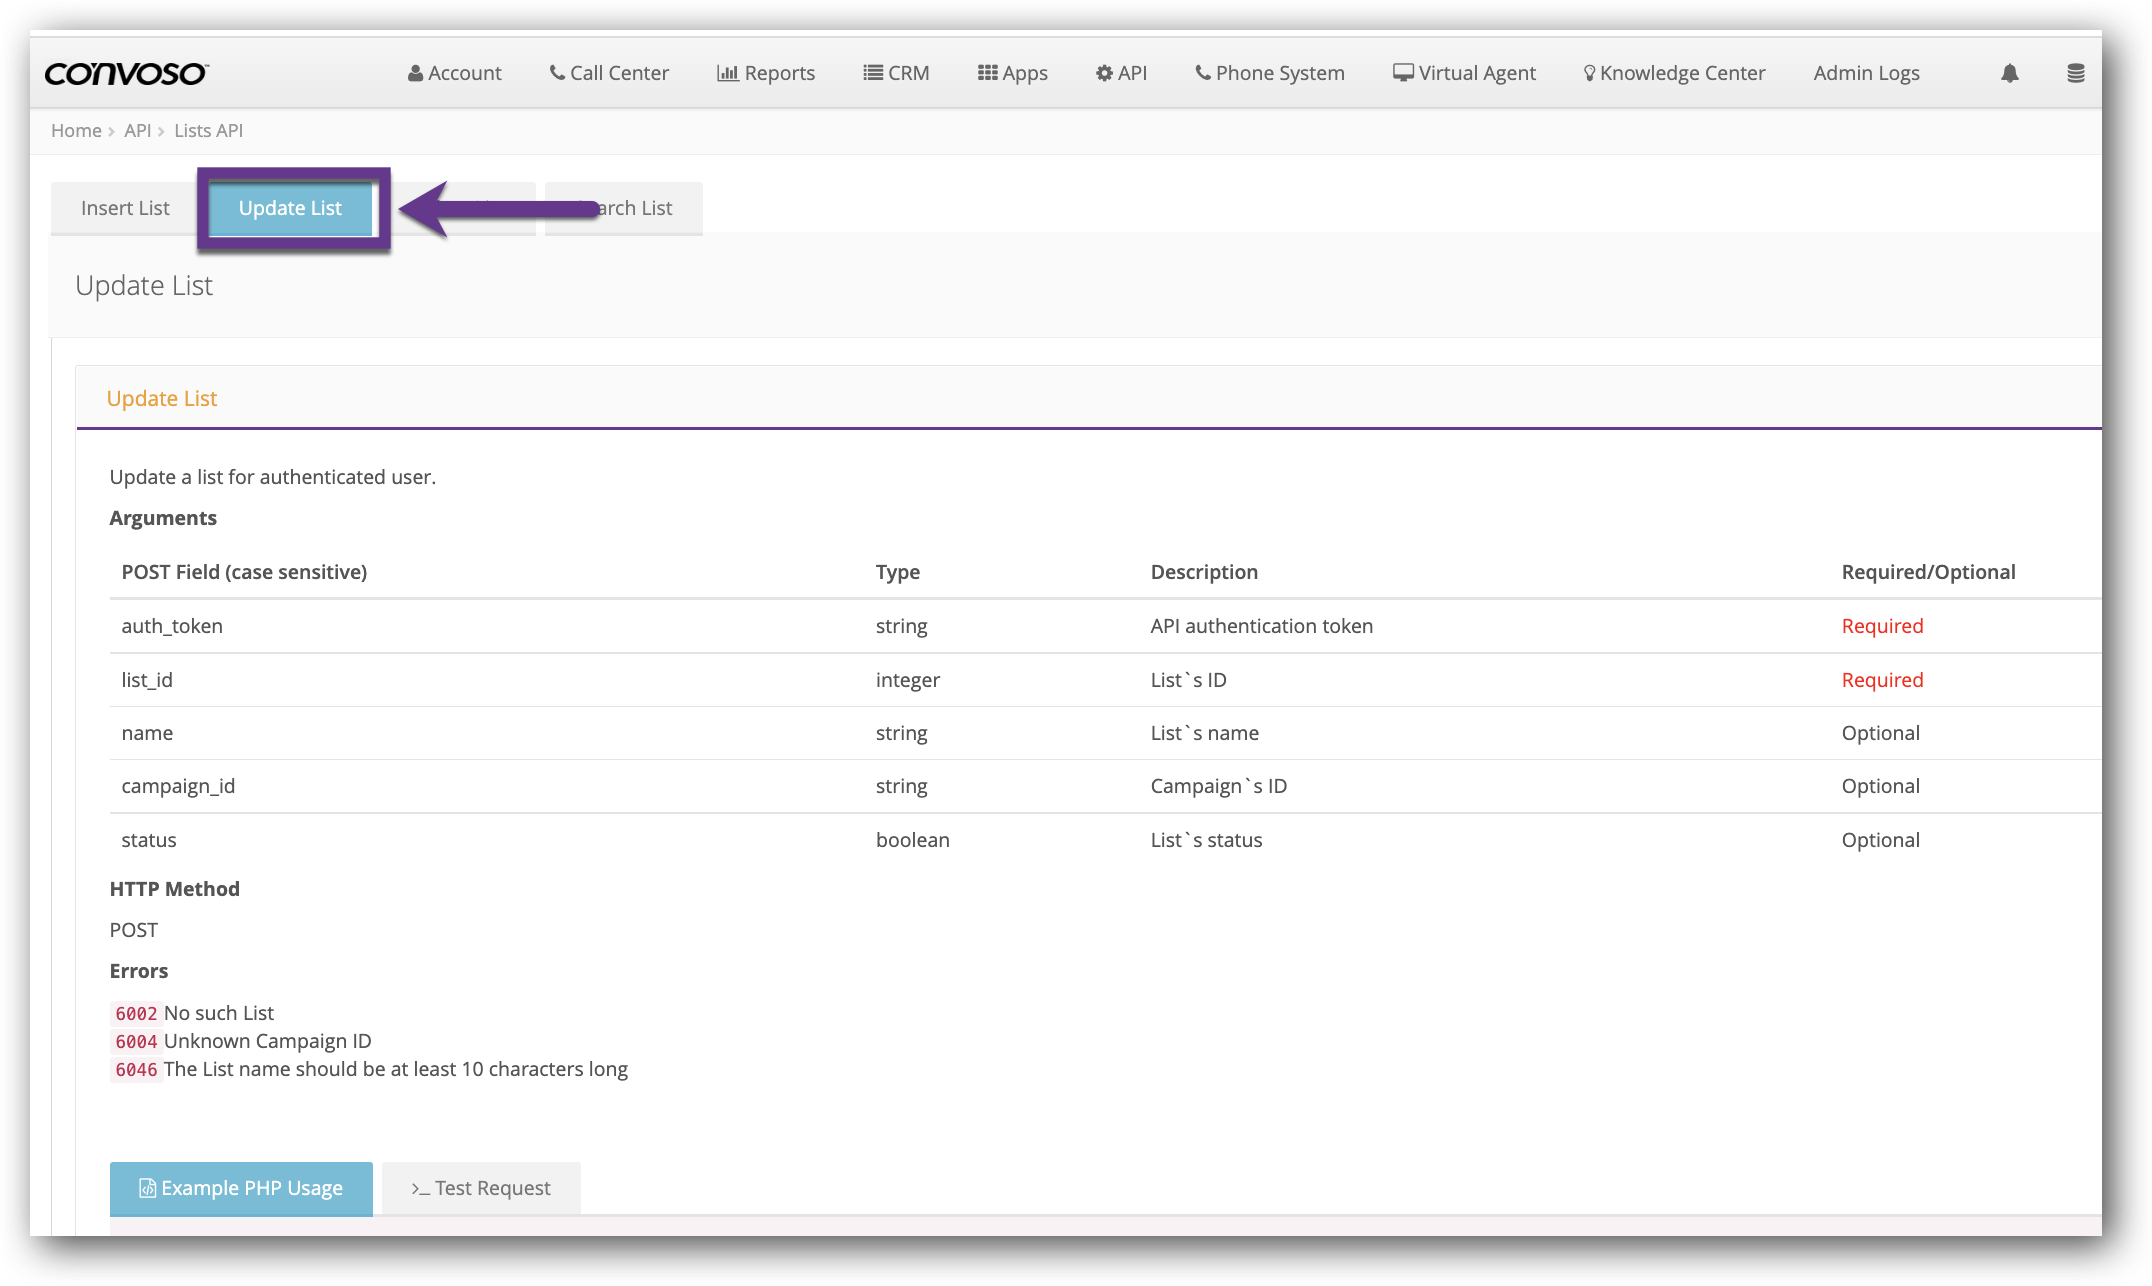The image size is (2152, 1286).
Task: Open the Reports menu
Action: pyautogui.click(x=766, y=73)
